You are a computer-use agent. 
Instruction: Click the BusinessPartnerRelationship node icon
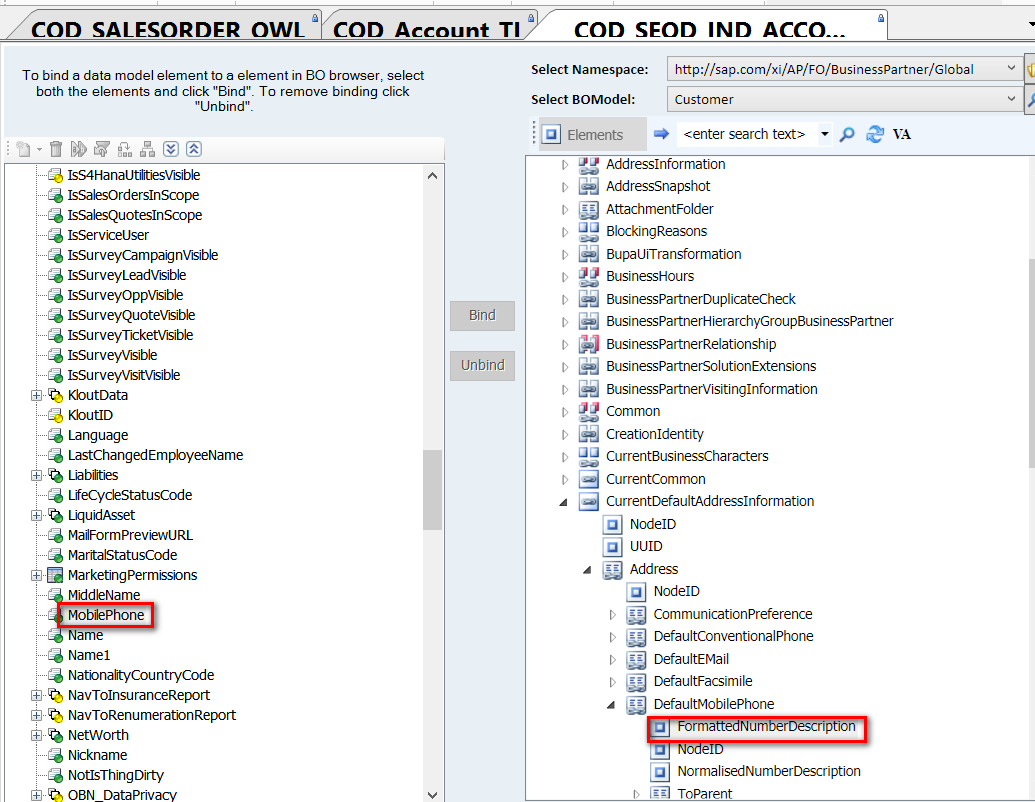pos(589,344)
